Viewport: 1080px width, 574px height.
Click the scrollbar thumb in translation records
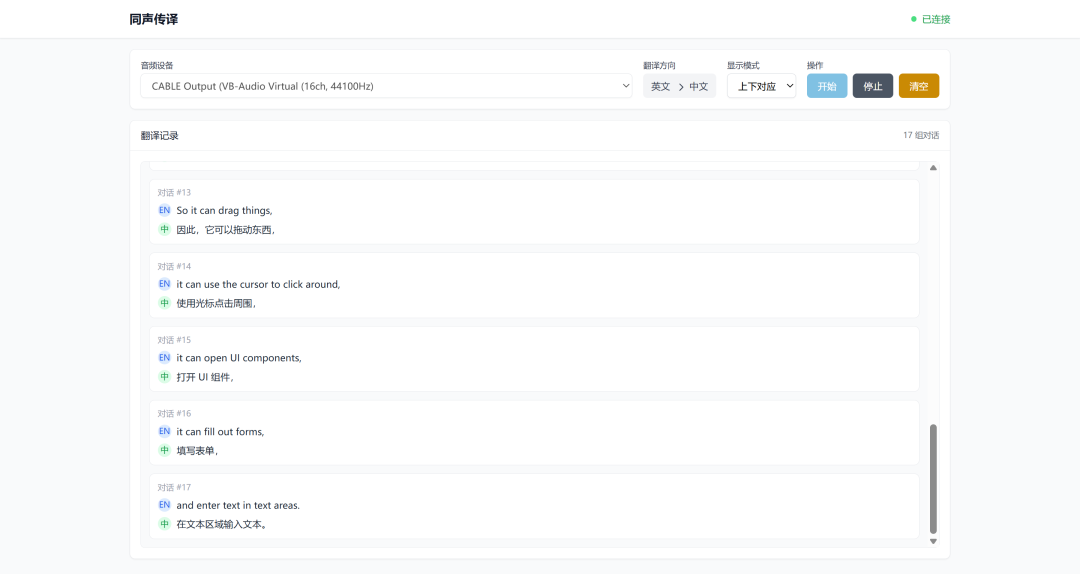coord(933,479)
